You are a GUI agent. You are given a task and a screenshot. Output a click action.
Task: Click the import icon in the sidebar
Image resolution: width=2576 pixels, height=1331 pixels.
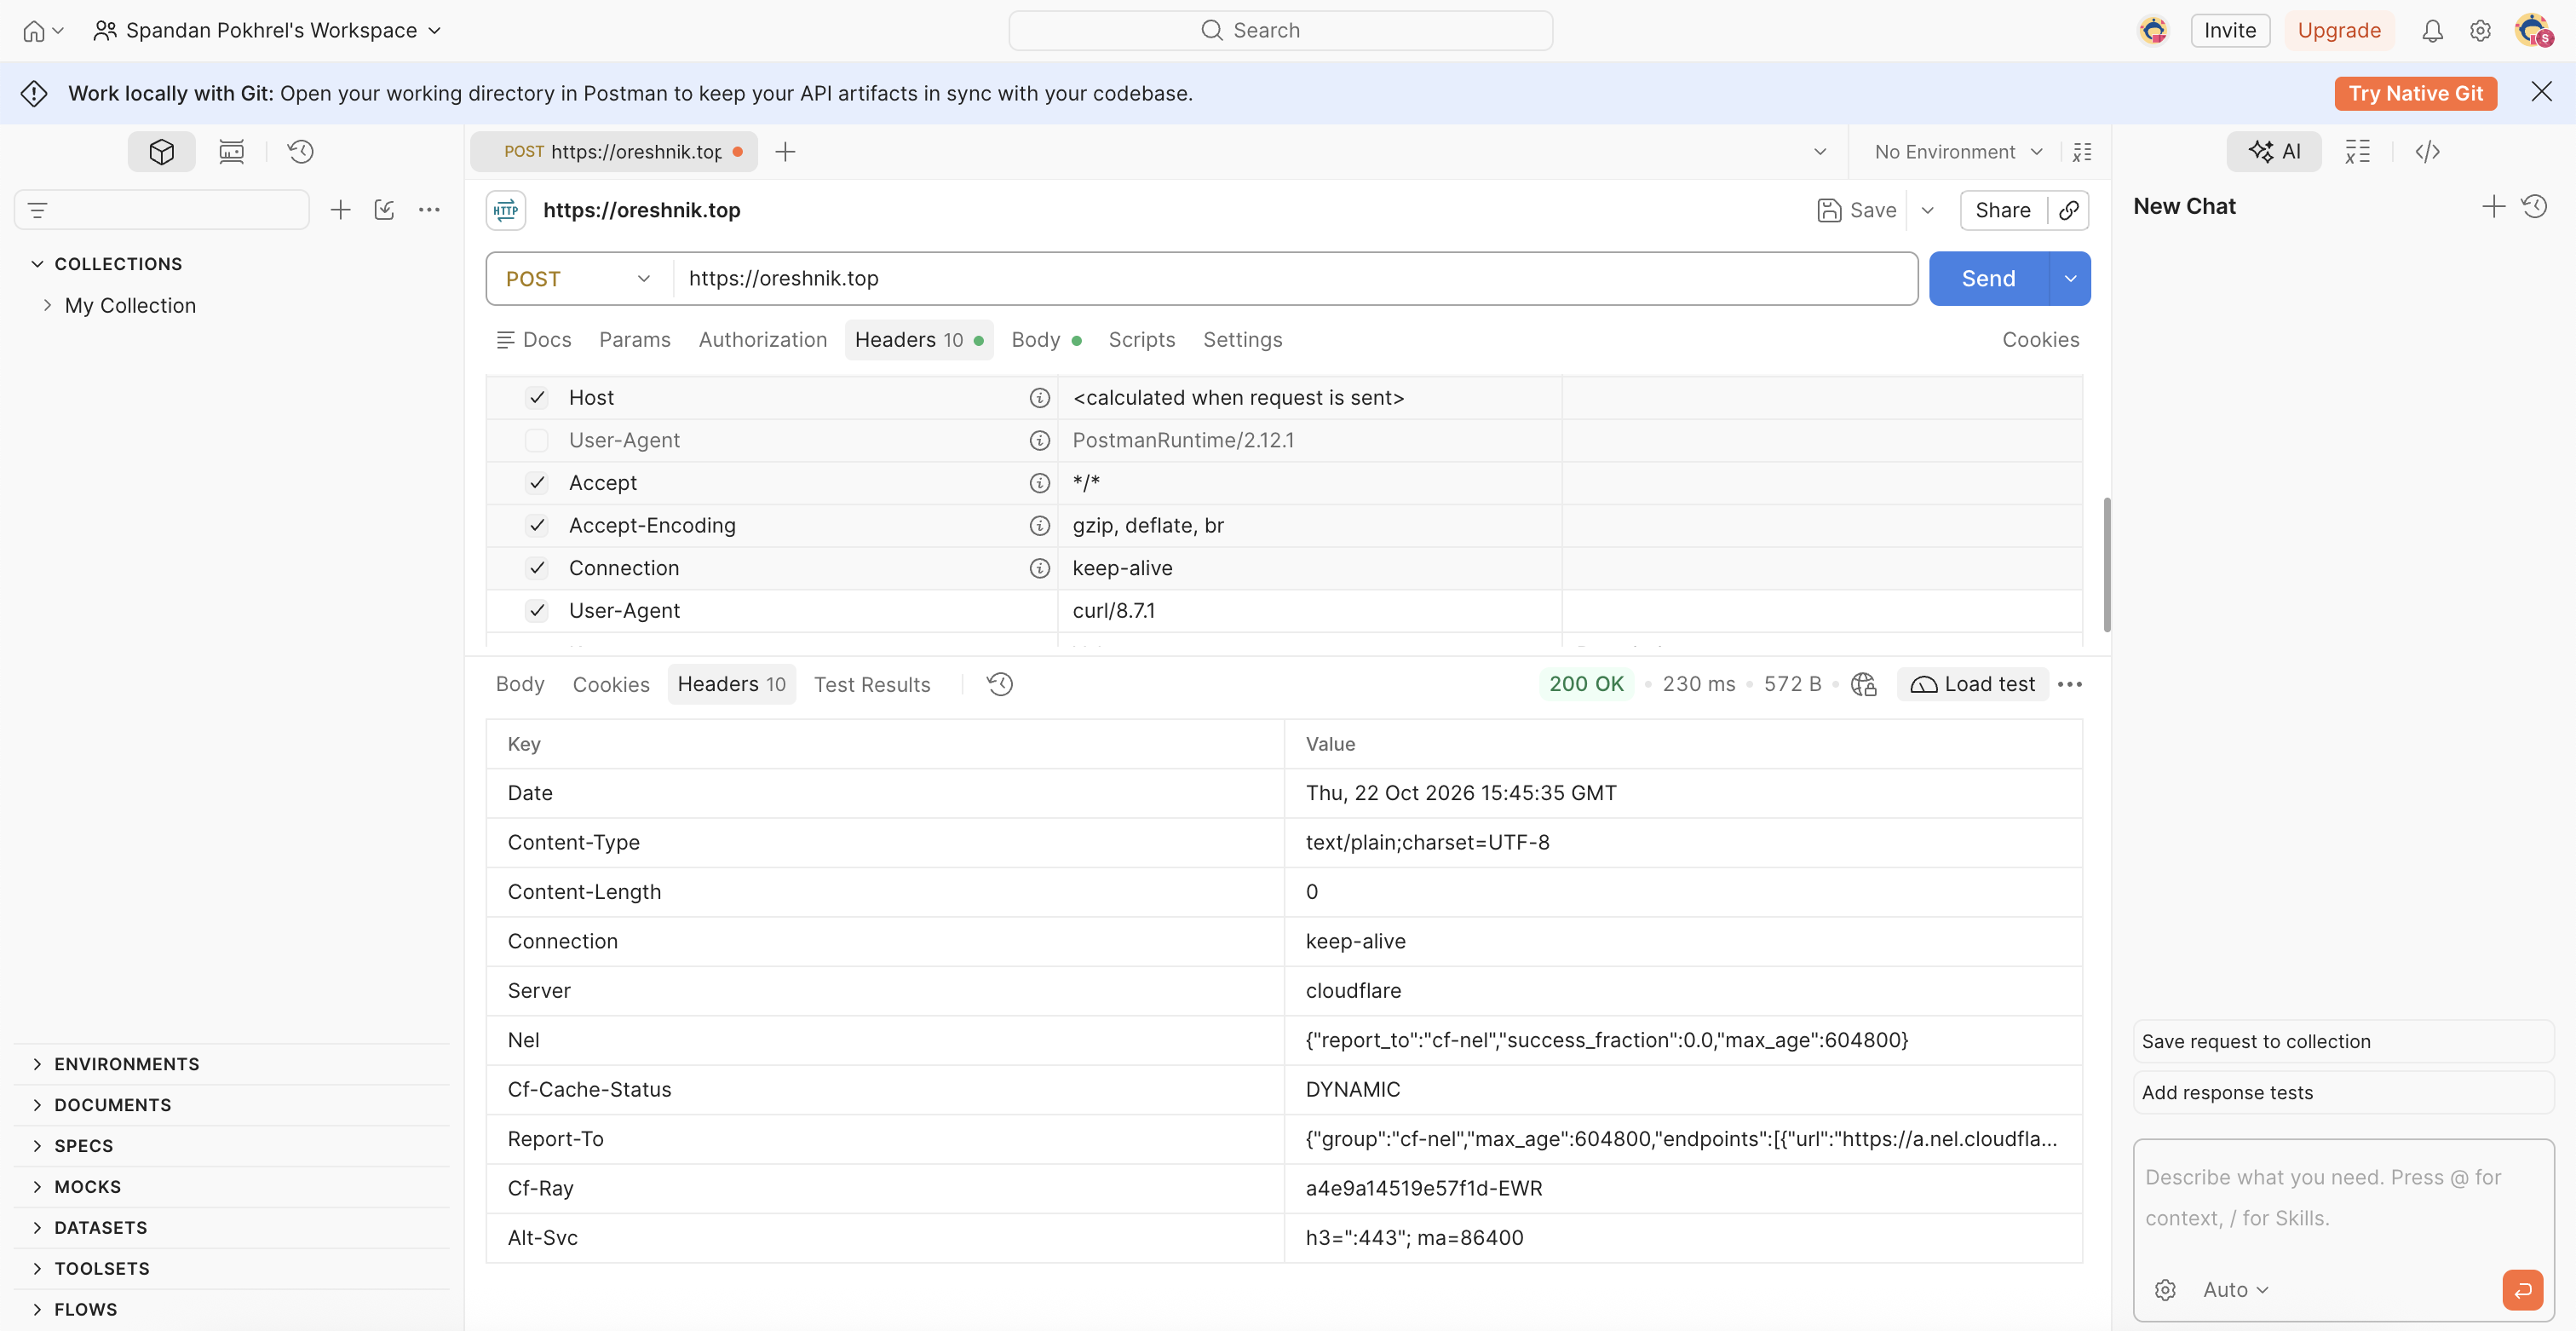(384, 210)
